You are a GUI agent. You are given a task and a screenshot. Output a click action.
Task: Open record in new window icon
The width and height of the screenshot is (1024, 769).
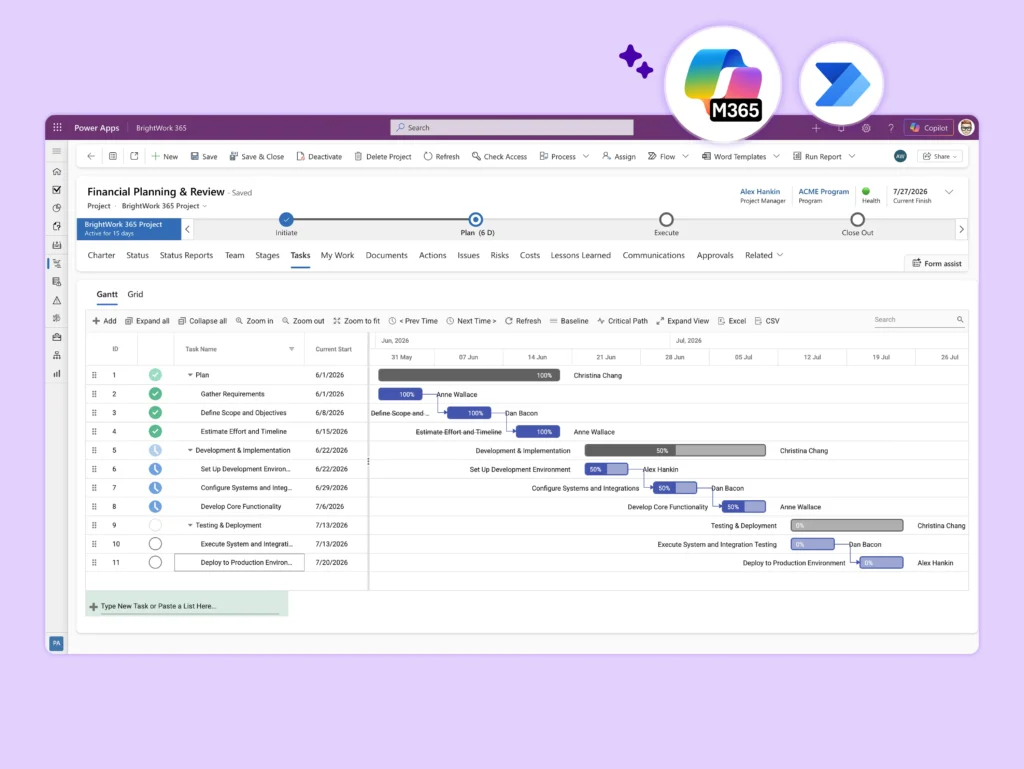point(134,156)
